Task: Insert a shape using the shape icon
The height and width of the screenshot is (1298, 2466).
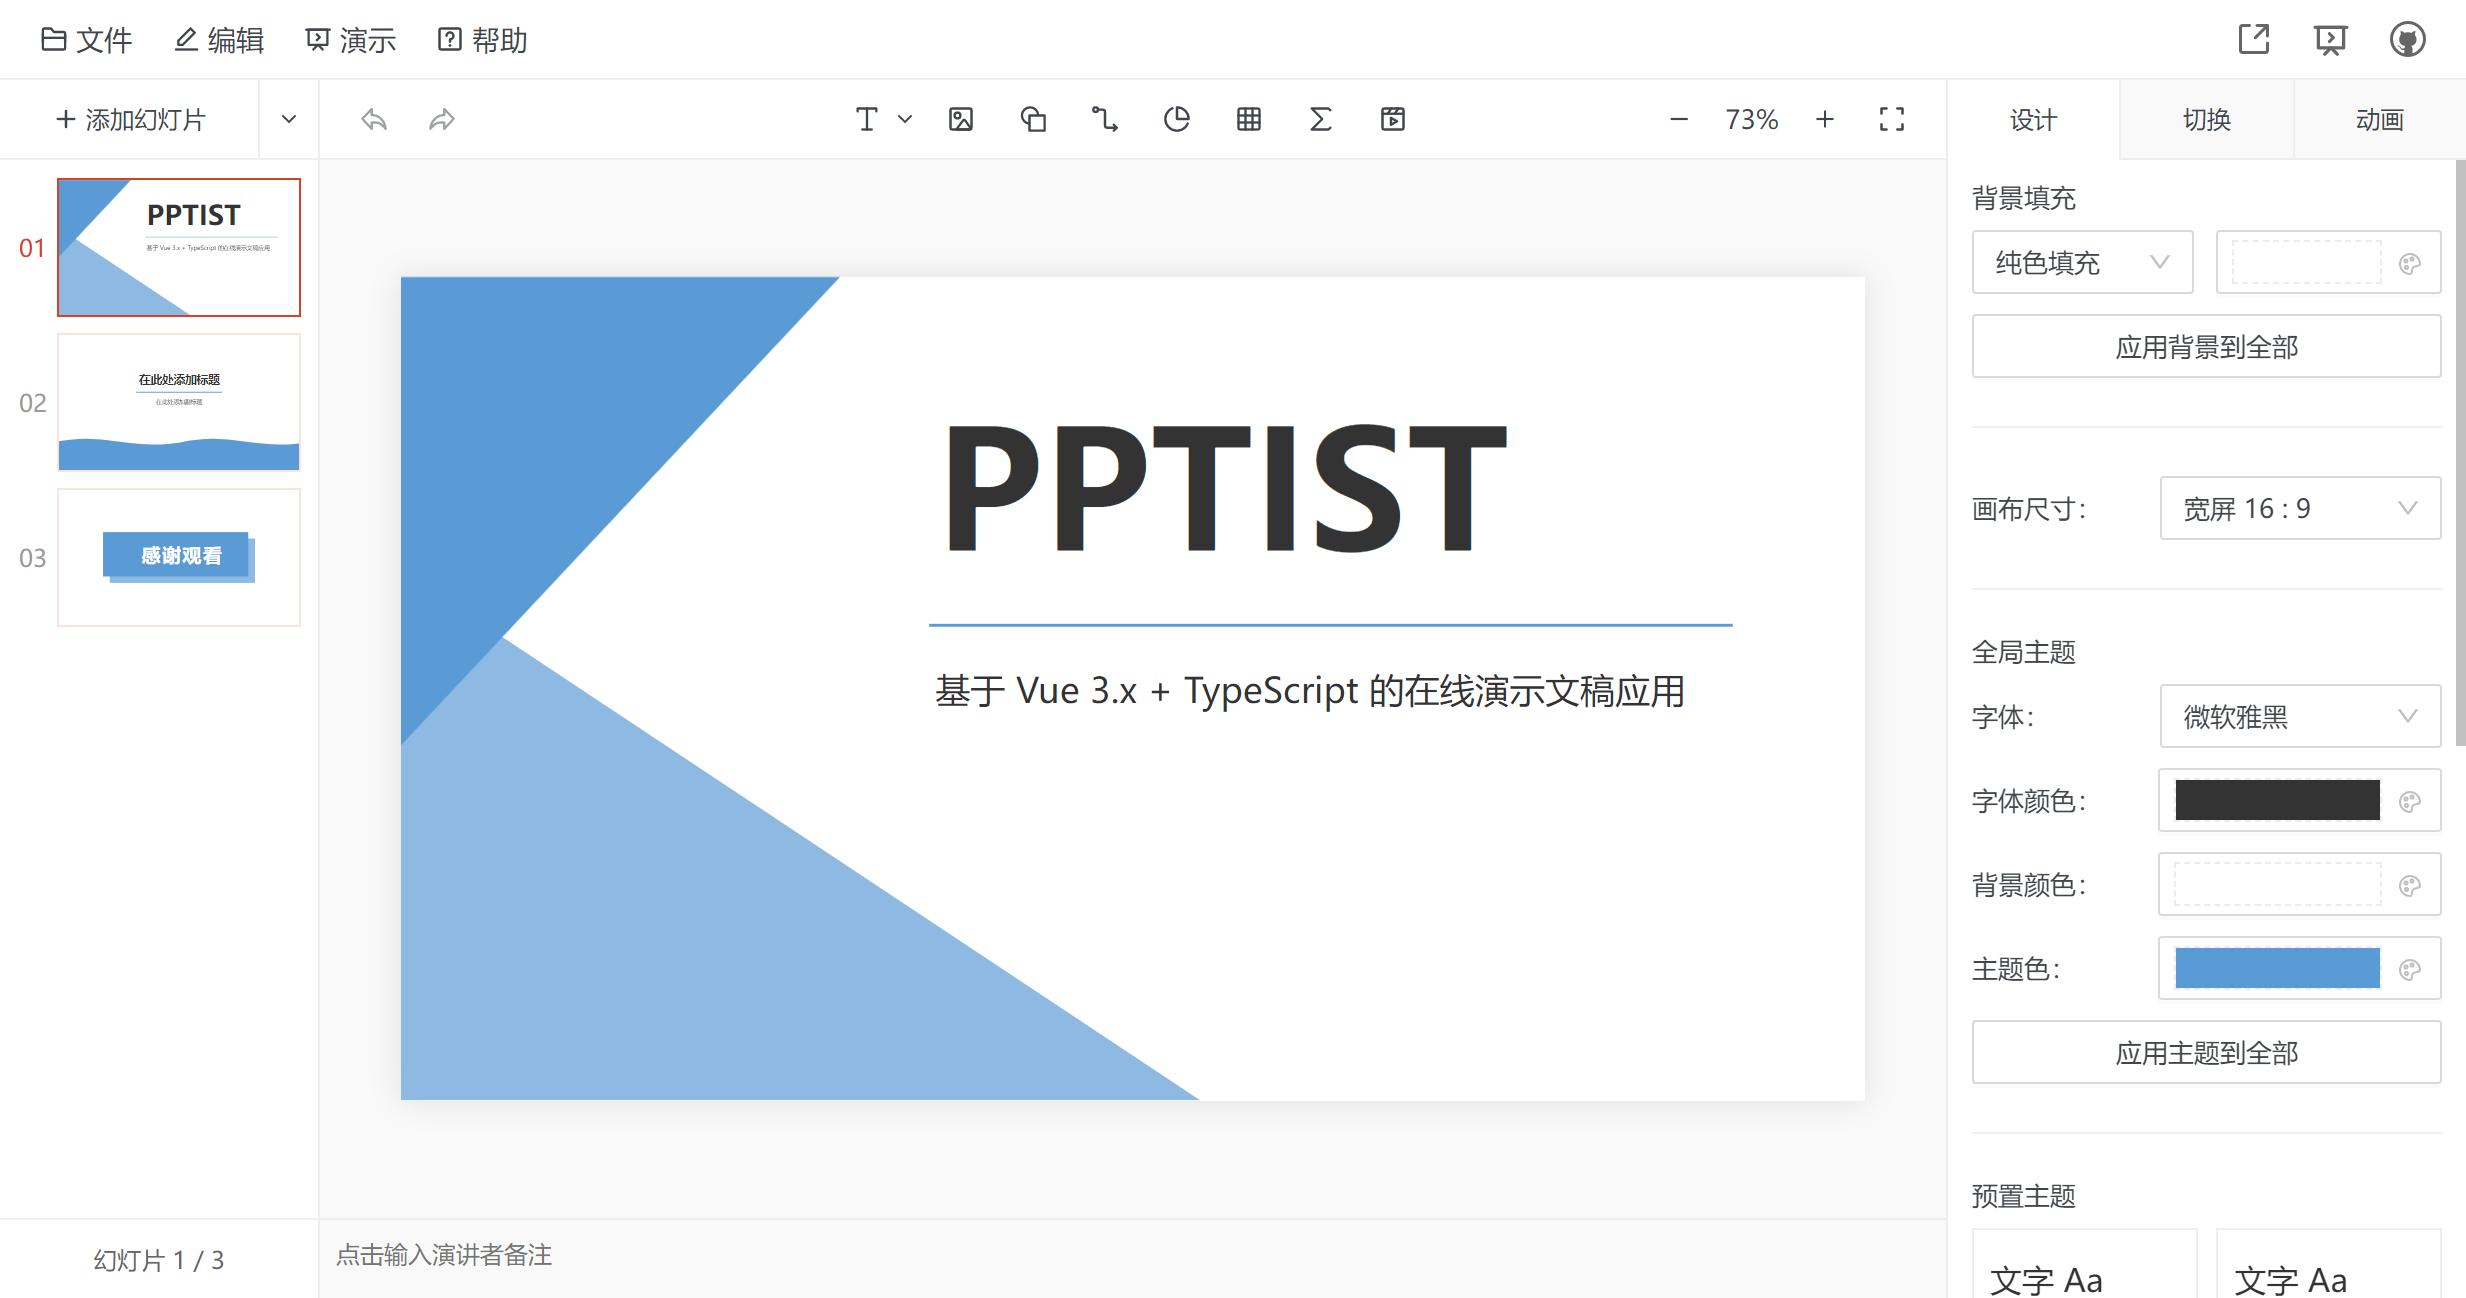Action: click(1034, 119)
